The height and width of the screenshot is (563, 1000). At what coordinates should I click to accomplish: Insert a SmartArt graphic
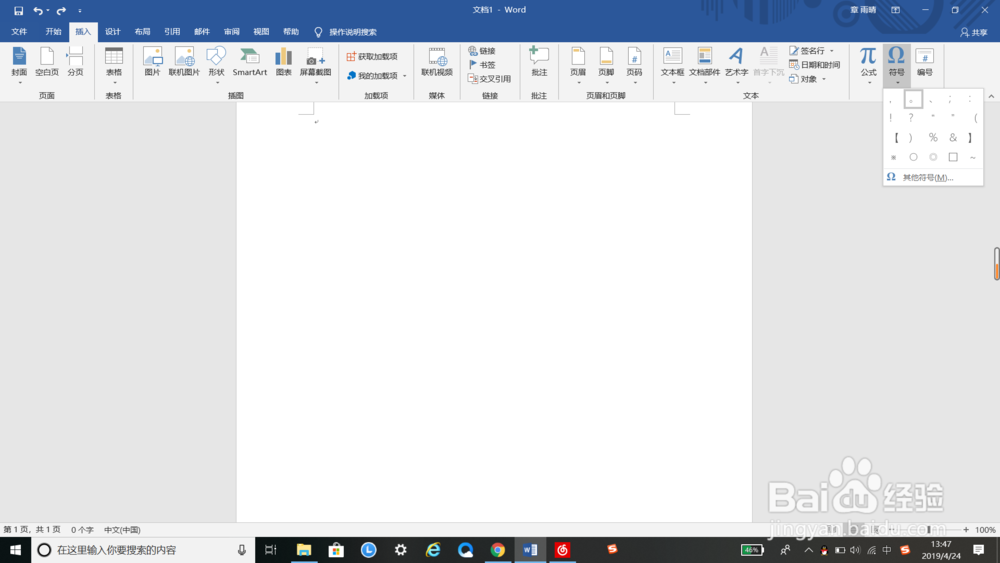click(x=249, y=62)
